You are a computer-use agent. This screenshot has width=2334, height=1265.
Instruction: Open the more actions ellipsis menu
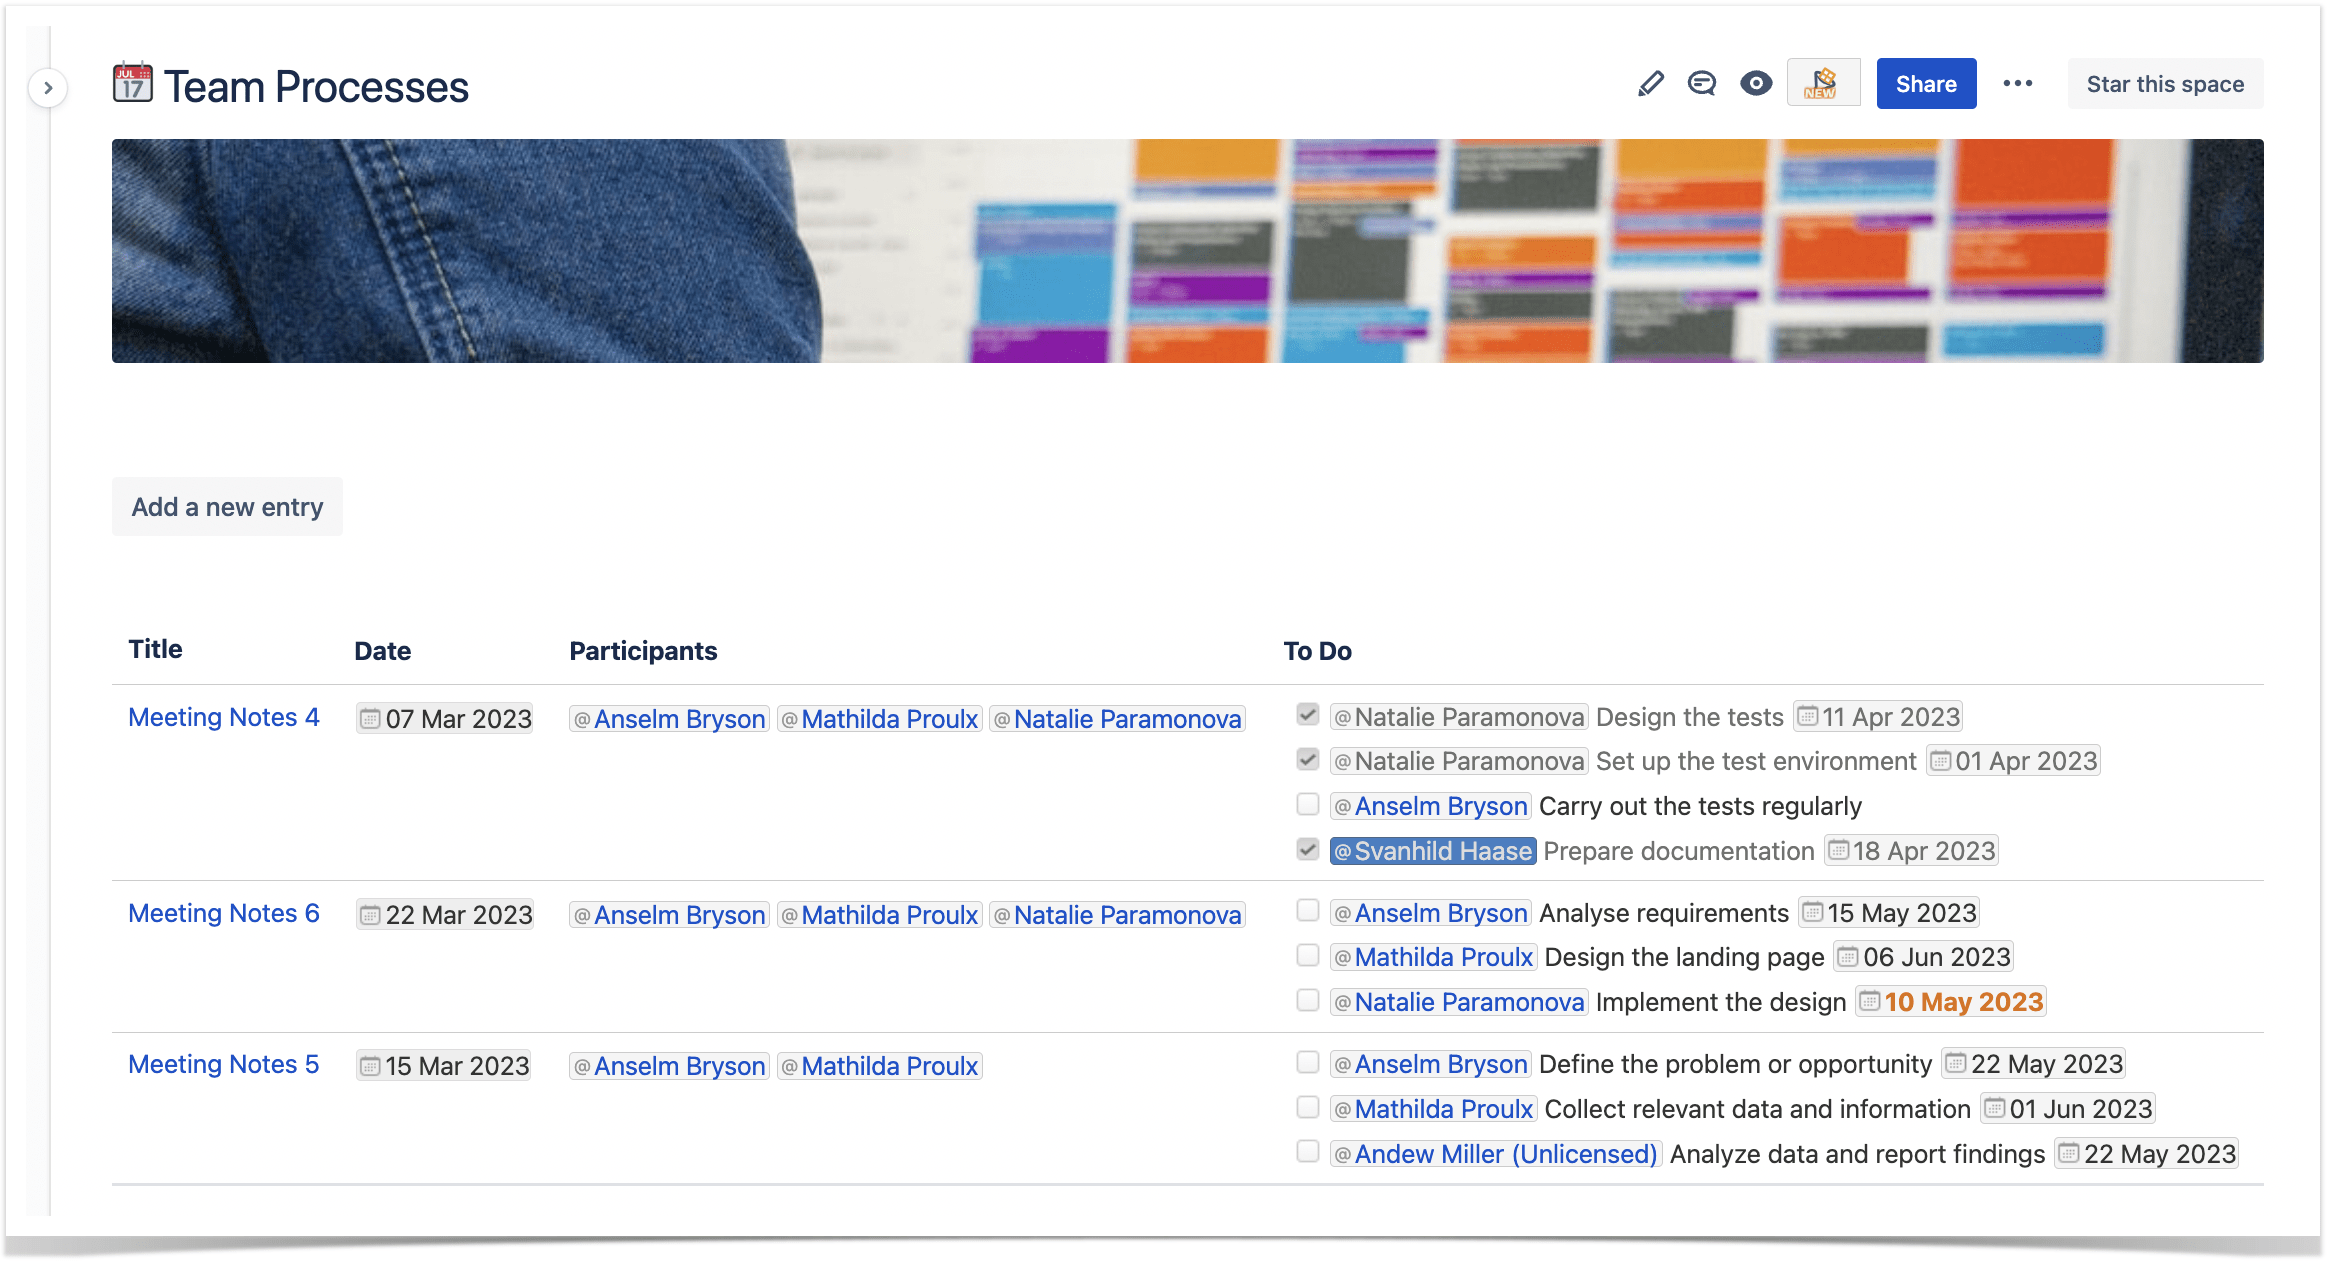pos(2018,84)
